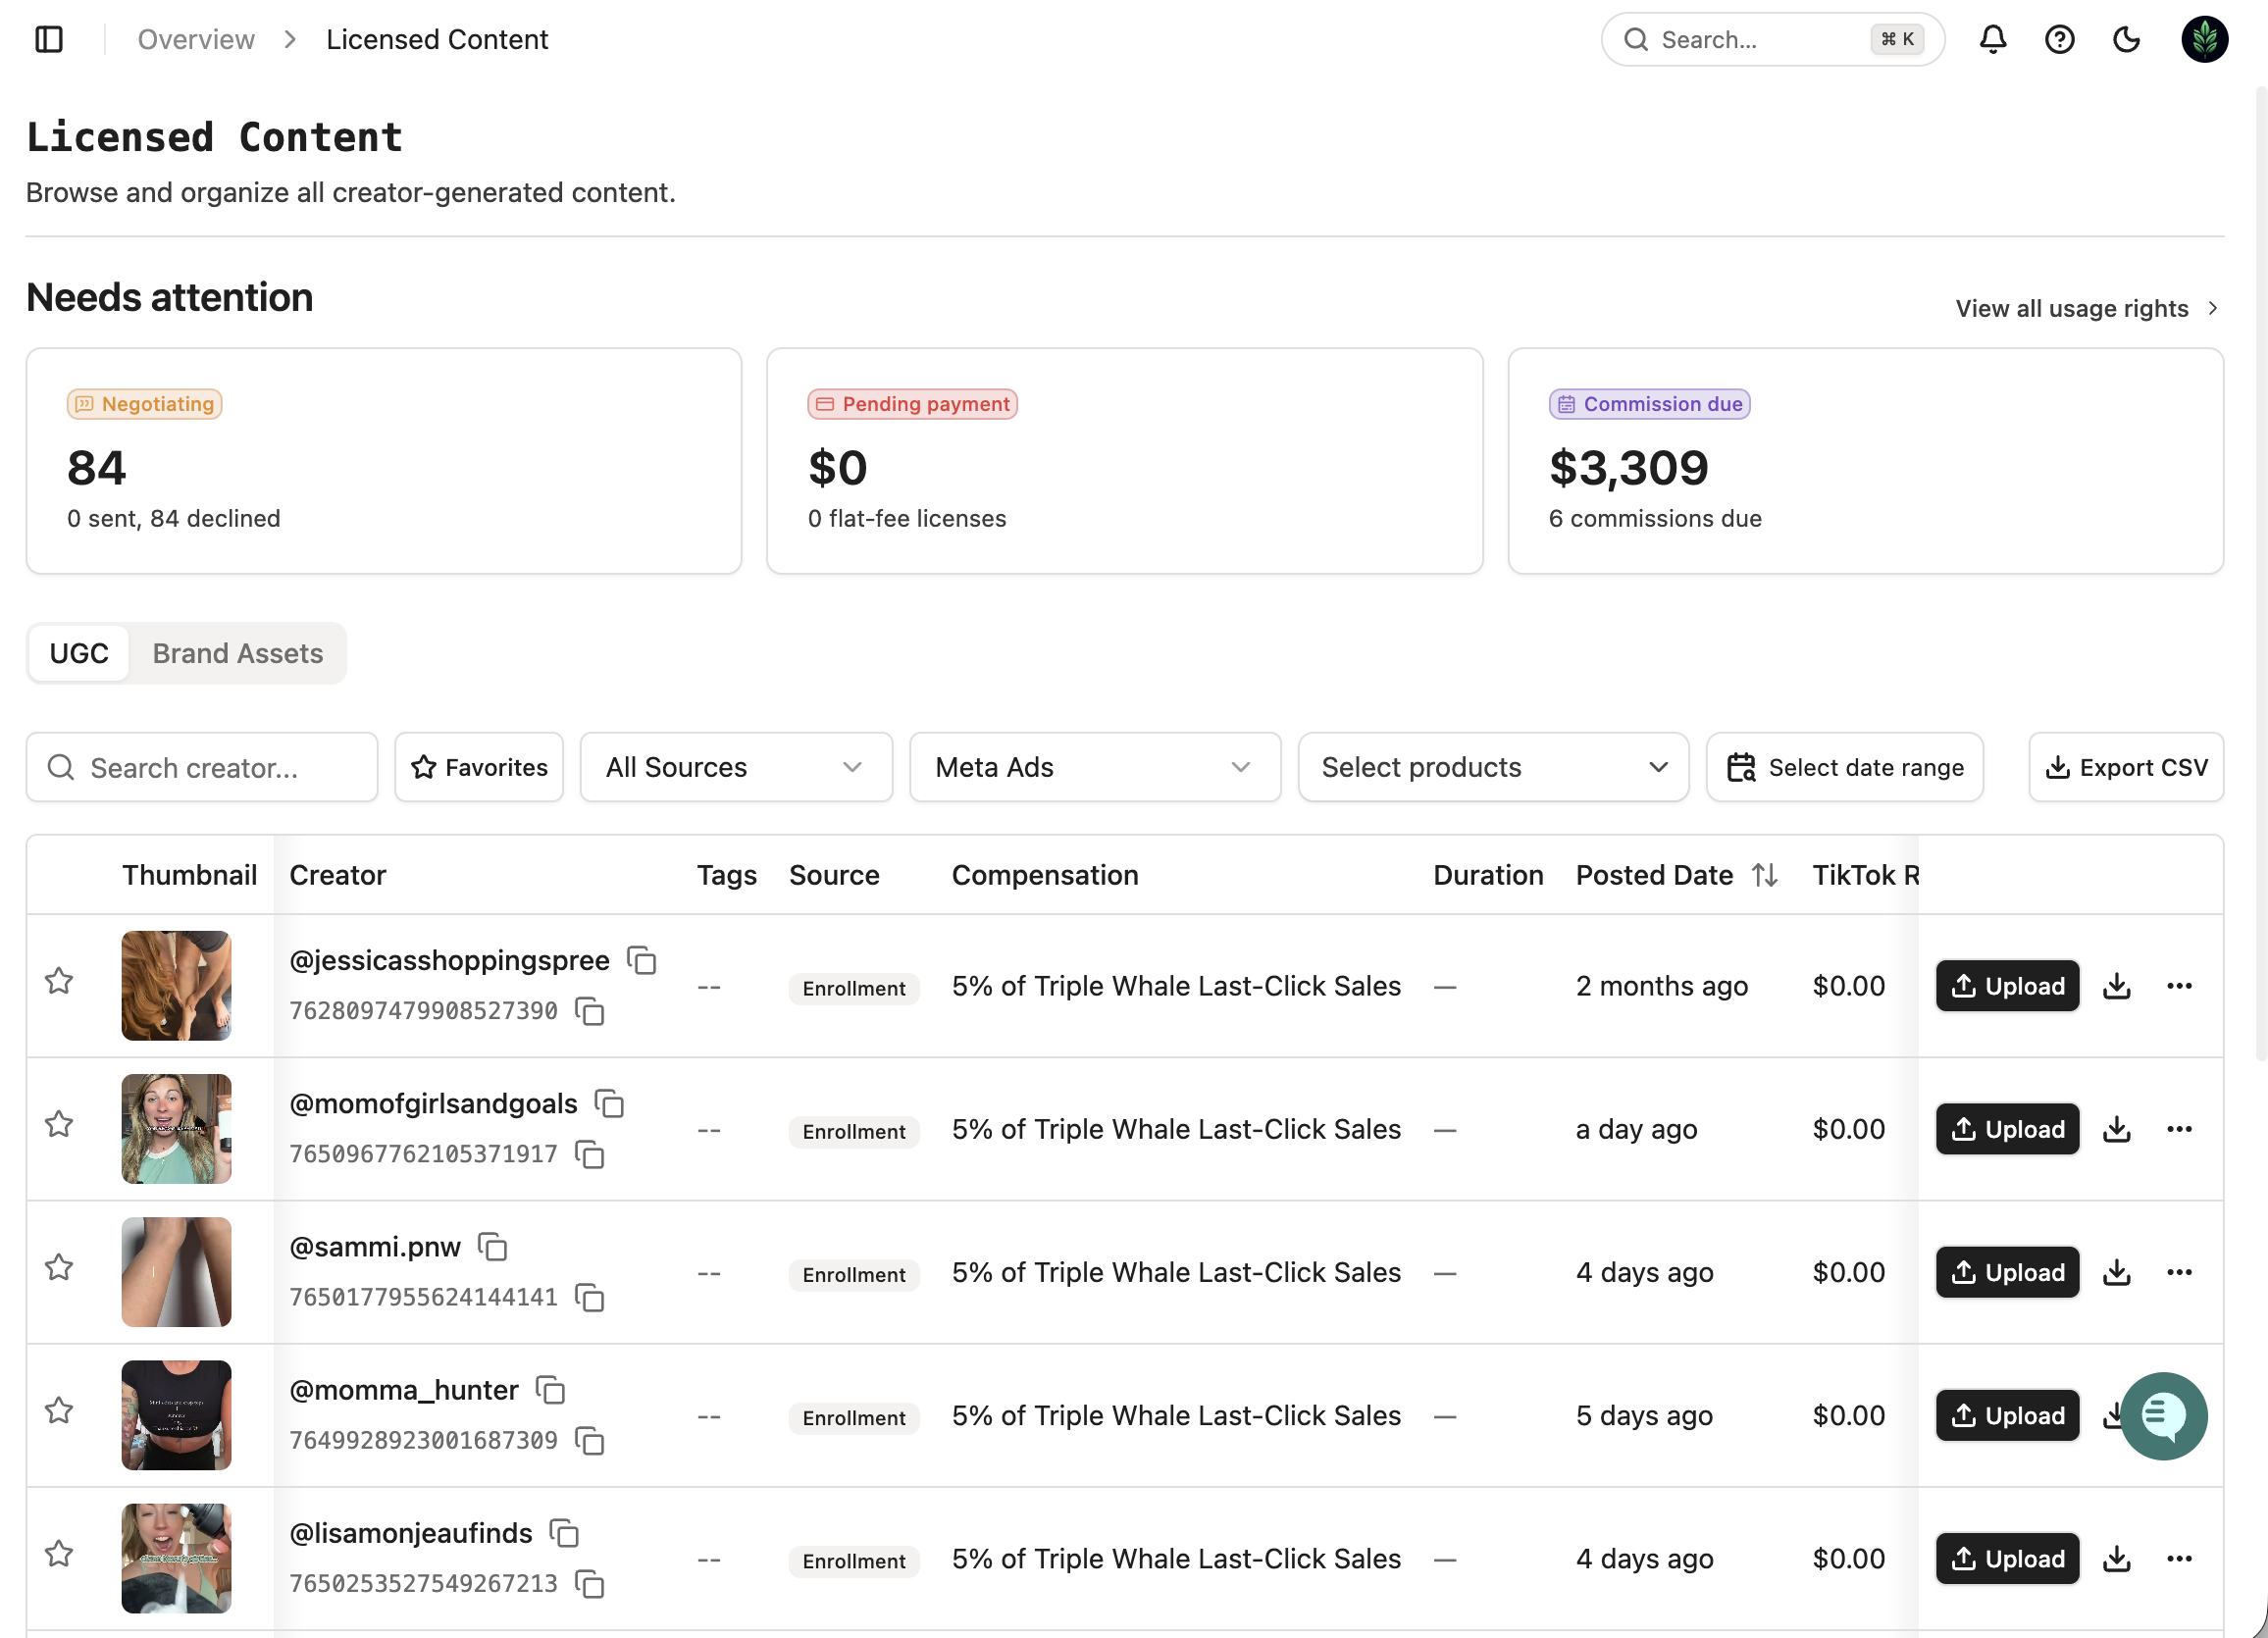The height and width of the screenshot is (1638, 2268).
Task: Expand the Select products dropdown
Action: (1493, 767)
